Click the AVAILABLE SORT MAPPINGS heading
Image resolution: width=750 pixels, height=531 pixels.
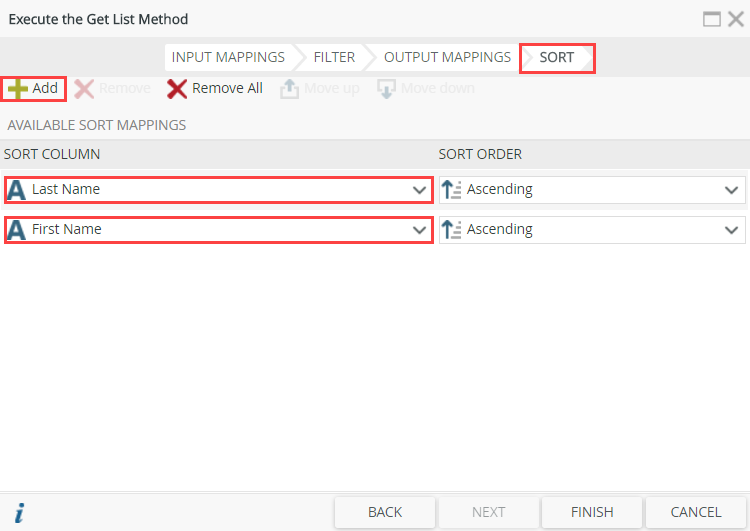click(x=97, y=125)
